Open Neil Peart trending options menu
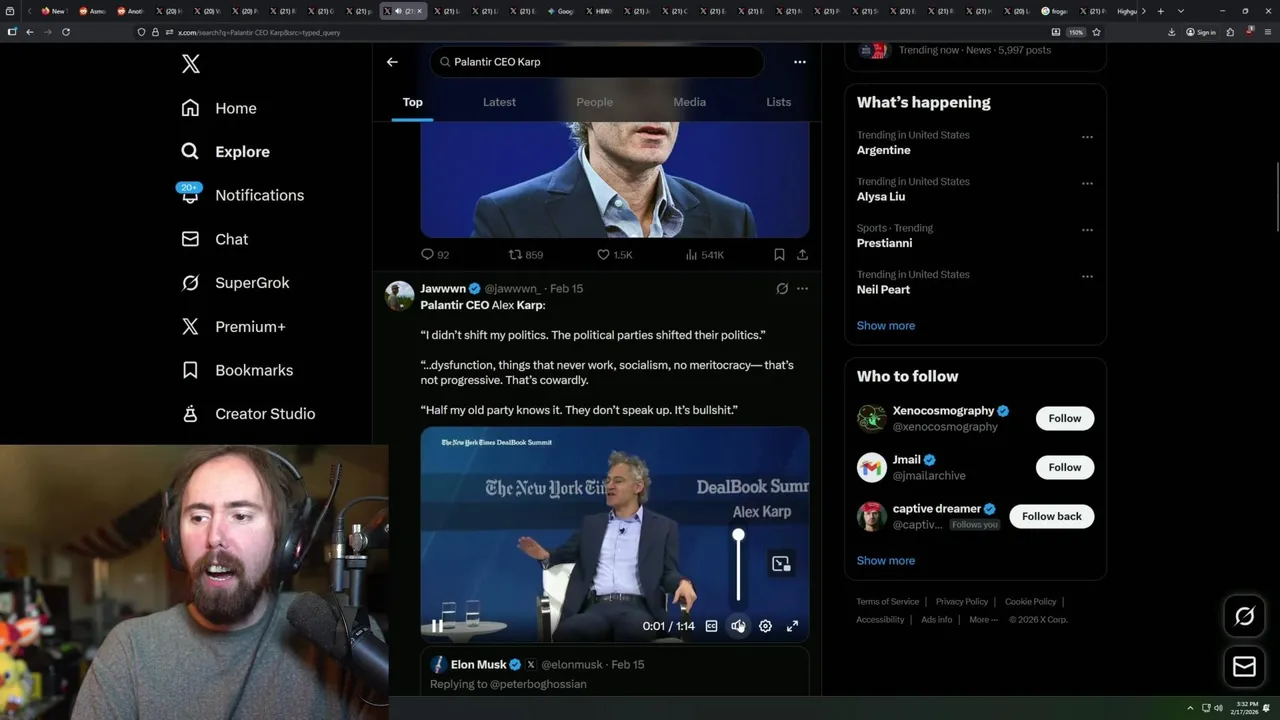The image size is (1280, 720). pyautogui.click(x=1087, y=277)
